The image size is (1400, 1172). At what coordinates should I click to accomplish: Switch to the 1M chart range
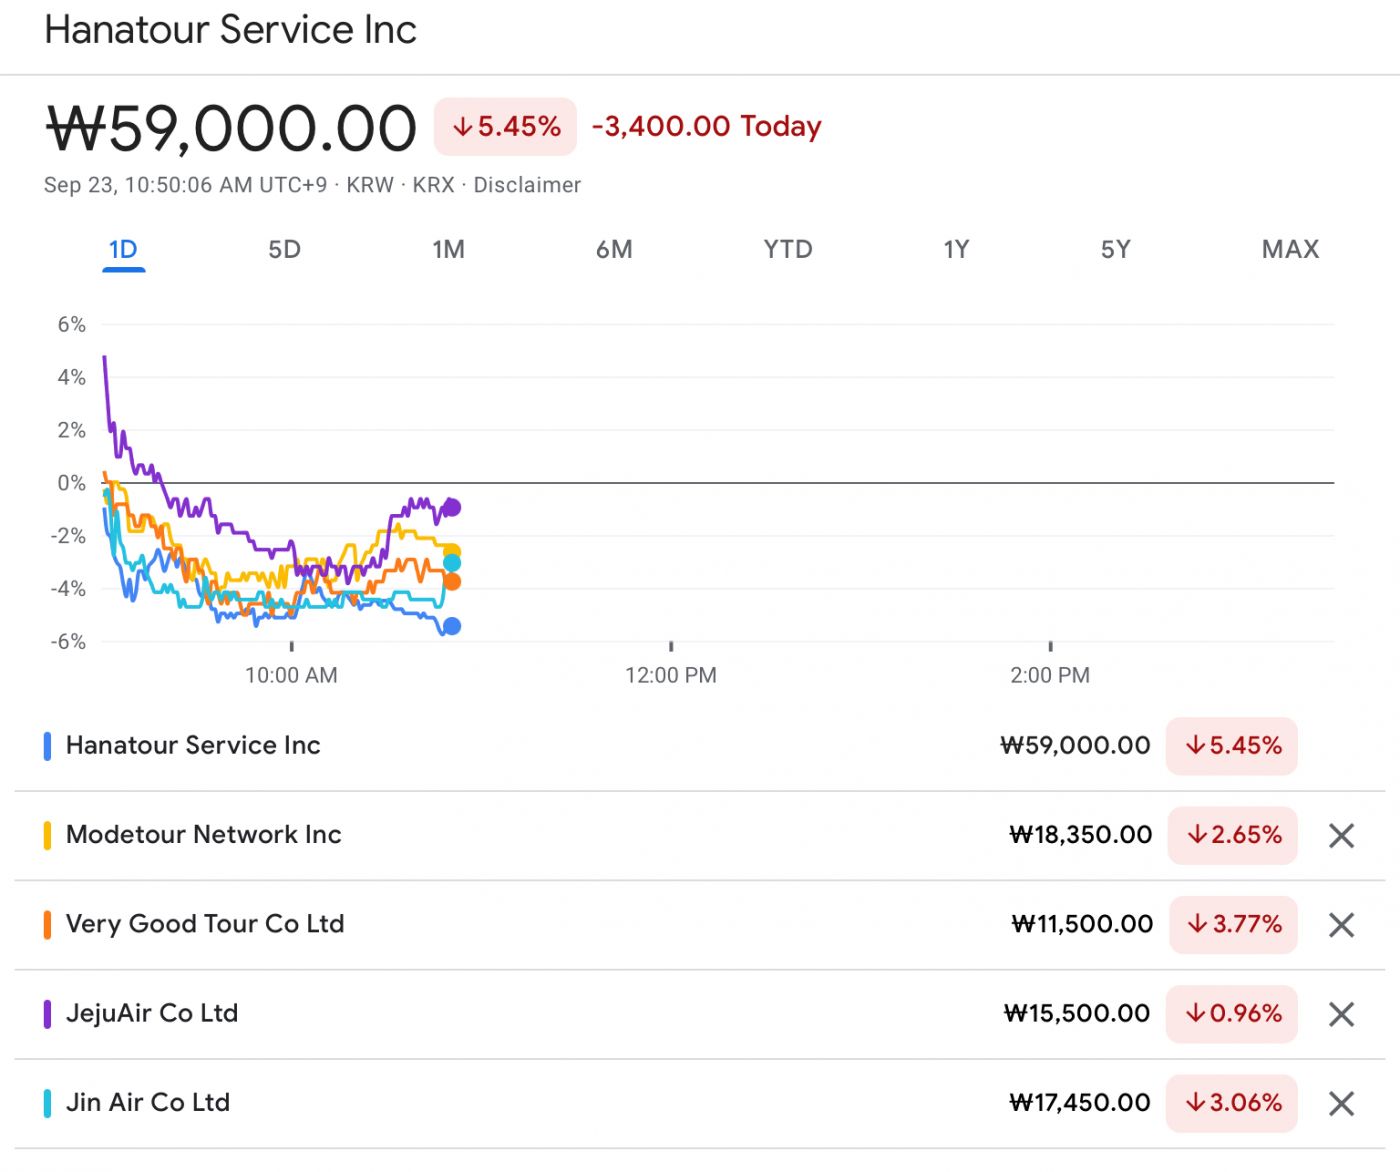[448, 249]
